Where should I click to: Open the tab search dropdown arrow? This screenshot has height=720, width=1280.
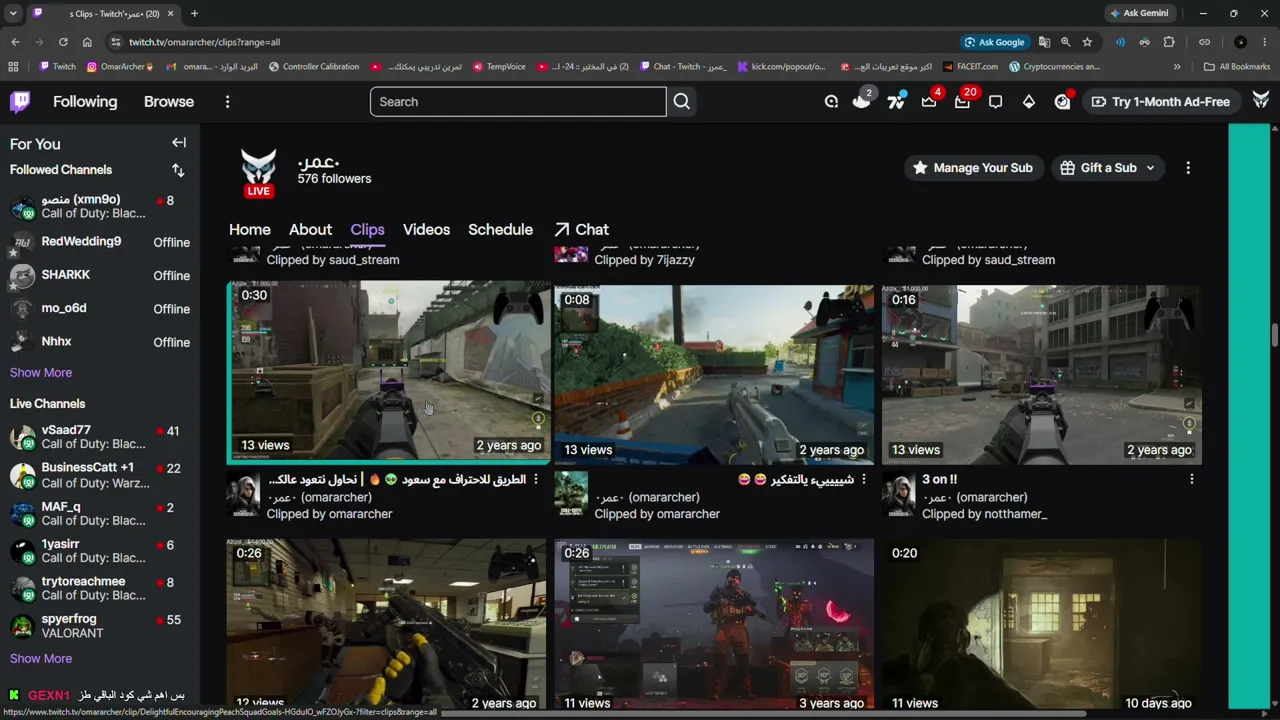coord(13,13)
